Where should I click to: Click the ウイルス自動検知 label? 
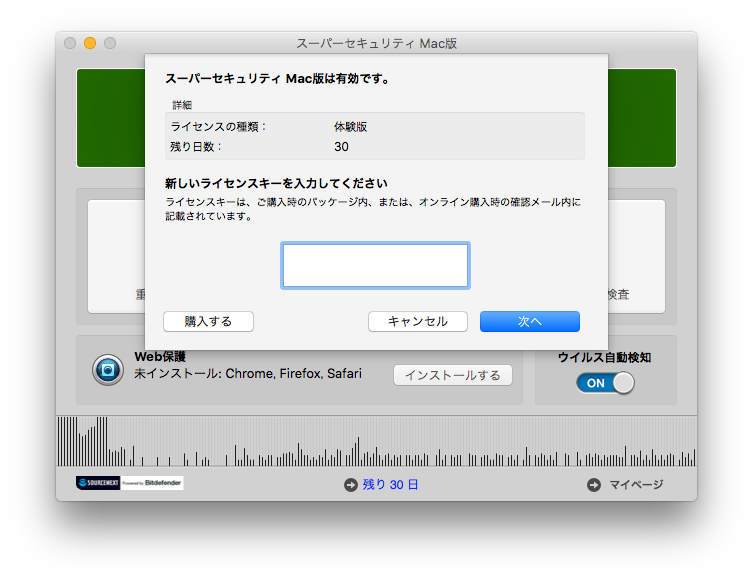tap(605, 357)
